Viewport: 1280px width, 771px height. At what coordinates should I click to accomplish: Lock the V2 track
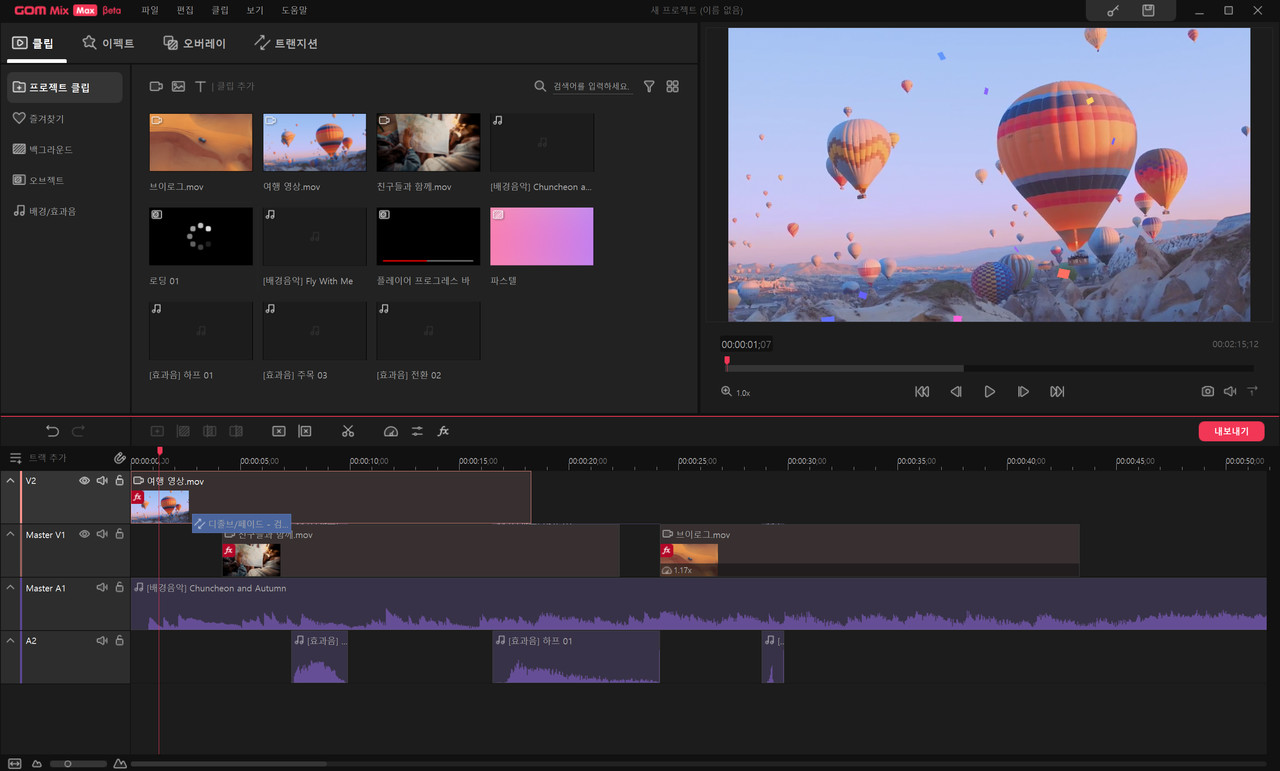119,481
